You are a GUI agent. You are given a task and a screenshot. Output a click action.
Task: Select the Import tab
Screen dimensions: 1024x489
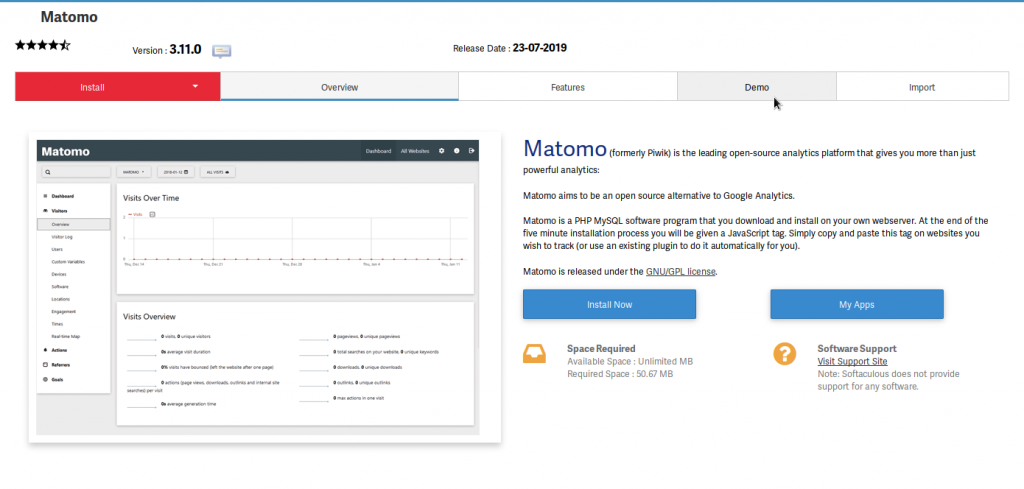921,87
